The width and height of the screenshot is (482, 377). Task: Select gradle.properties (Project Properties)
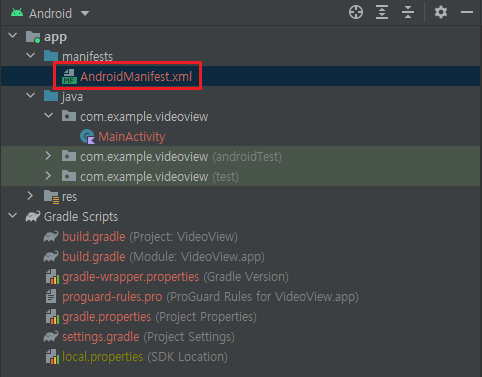click(159, 317)
